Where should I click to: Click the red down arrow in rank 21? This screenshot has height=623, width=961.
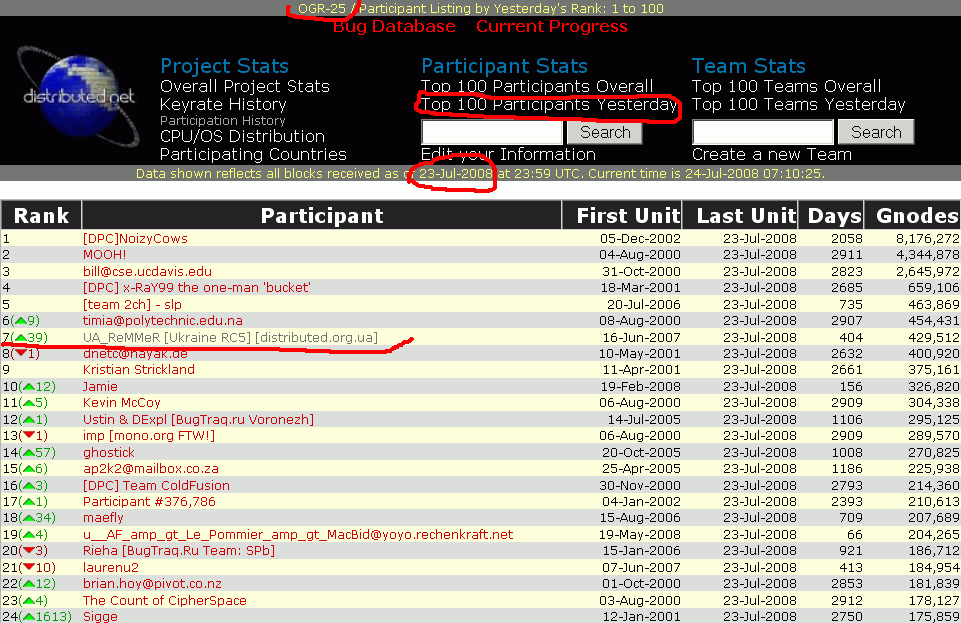(x=29, y=567)
